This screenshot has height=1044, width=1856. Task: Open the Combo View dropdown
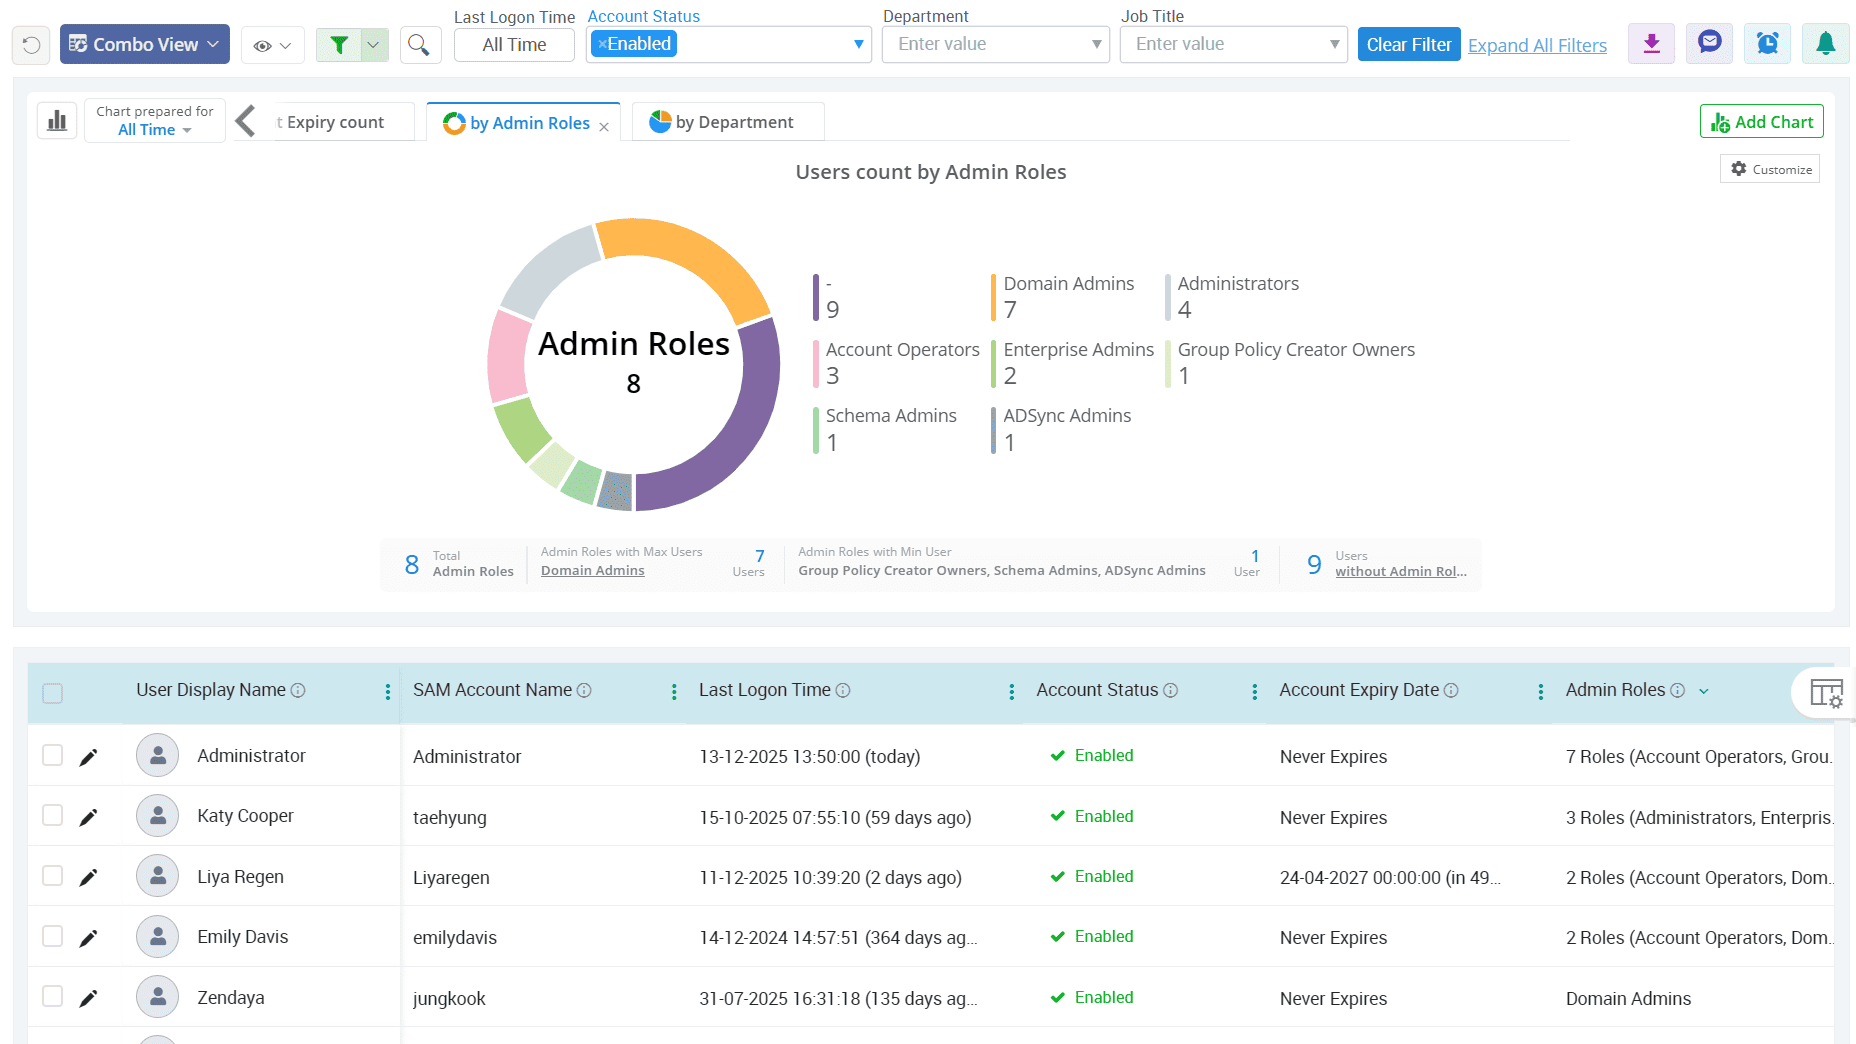[x=145, y=45]
